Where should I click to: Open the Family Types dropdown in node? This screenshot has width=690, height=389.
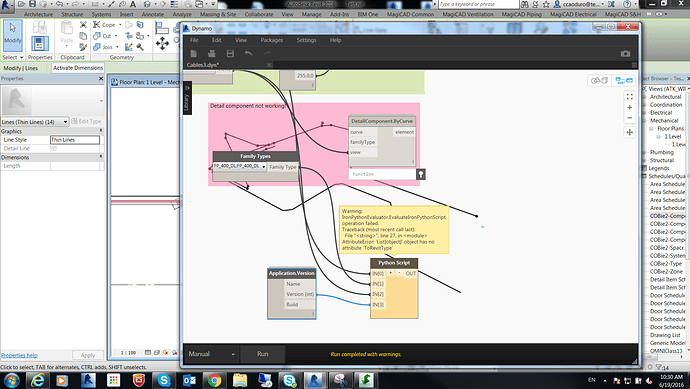[x=239, y=167]
